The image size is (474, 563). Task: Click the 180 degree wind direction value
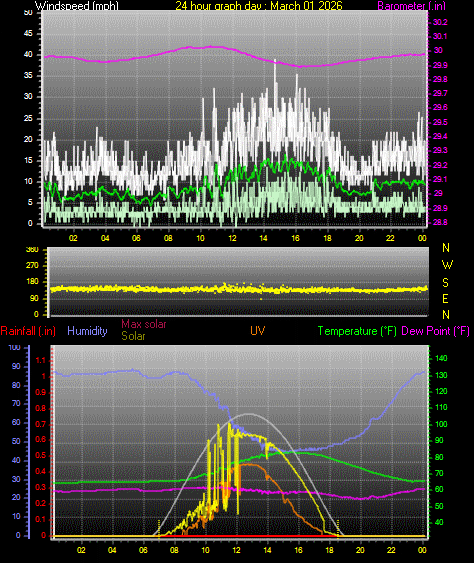(32, 282)
